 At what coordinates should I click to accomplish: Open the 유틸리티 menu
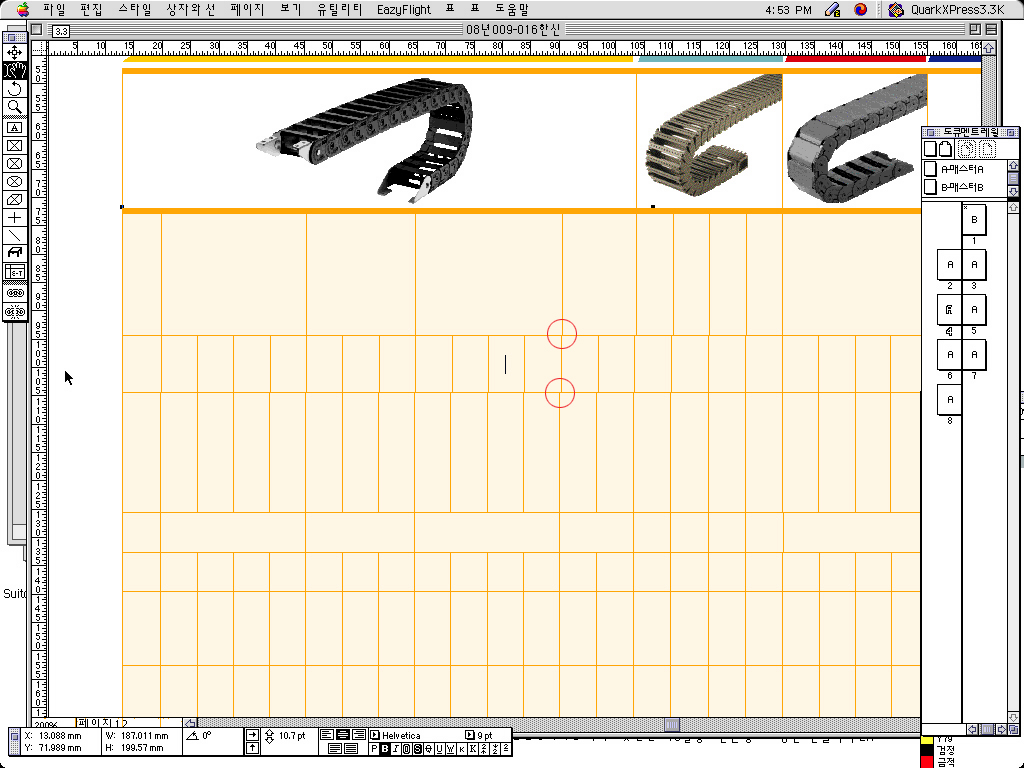click(336, 9)
